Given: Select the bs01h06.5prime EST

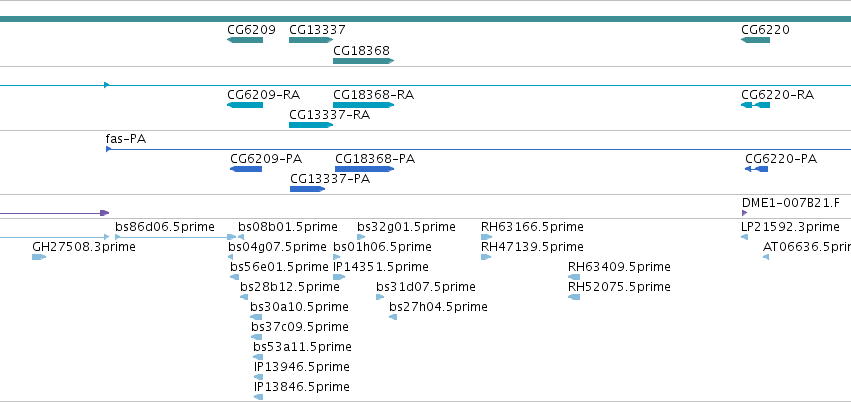Looking at the screenshot, I should click(x=337, y=257).
